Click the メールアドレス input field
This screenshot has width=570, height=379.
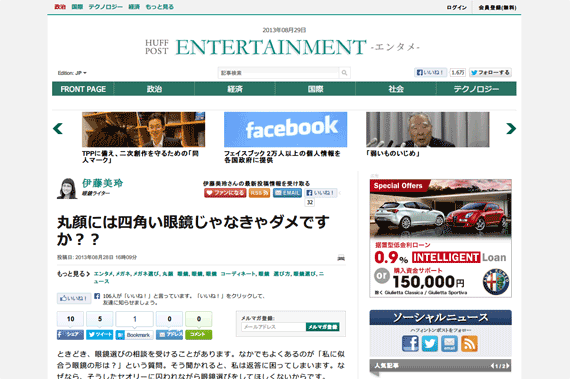click(x=273, y=327)
